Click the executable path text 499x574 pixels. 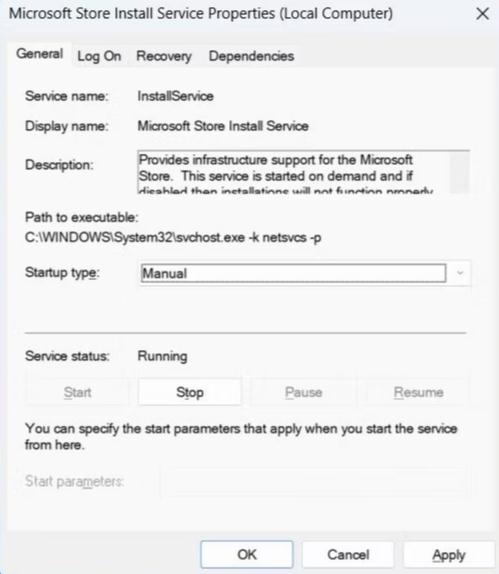click(173, 238)
